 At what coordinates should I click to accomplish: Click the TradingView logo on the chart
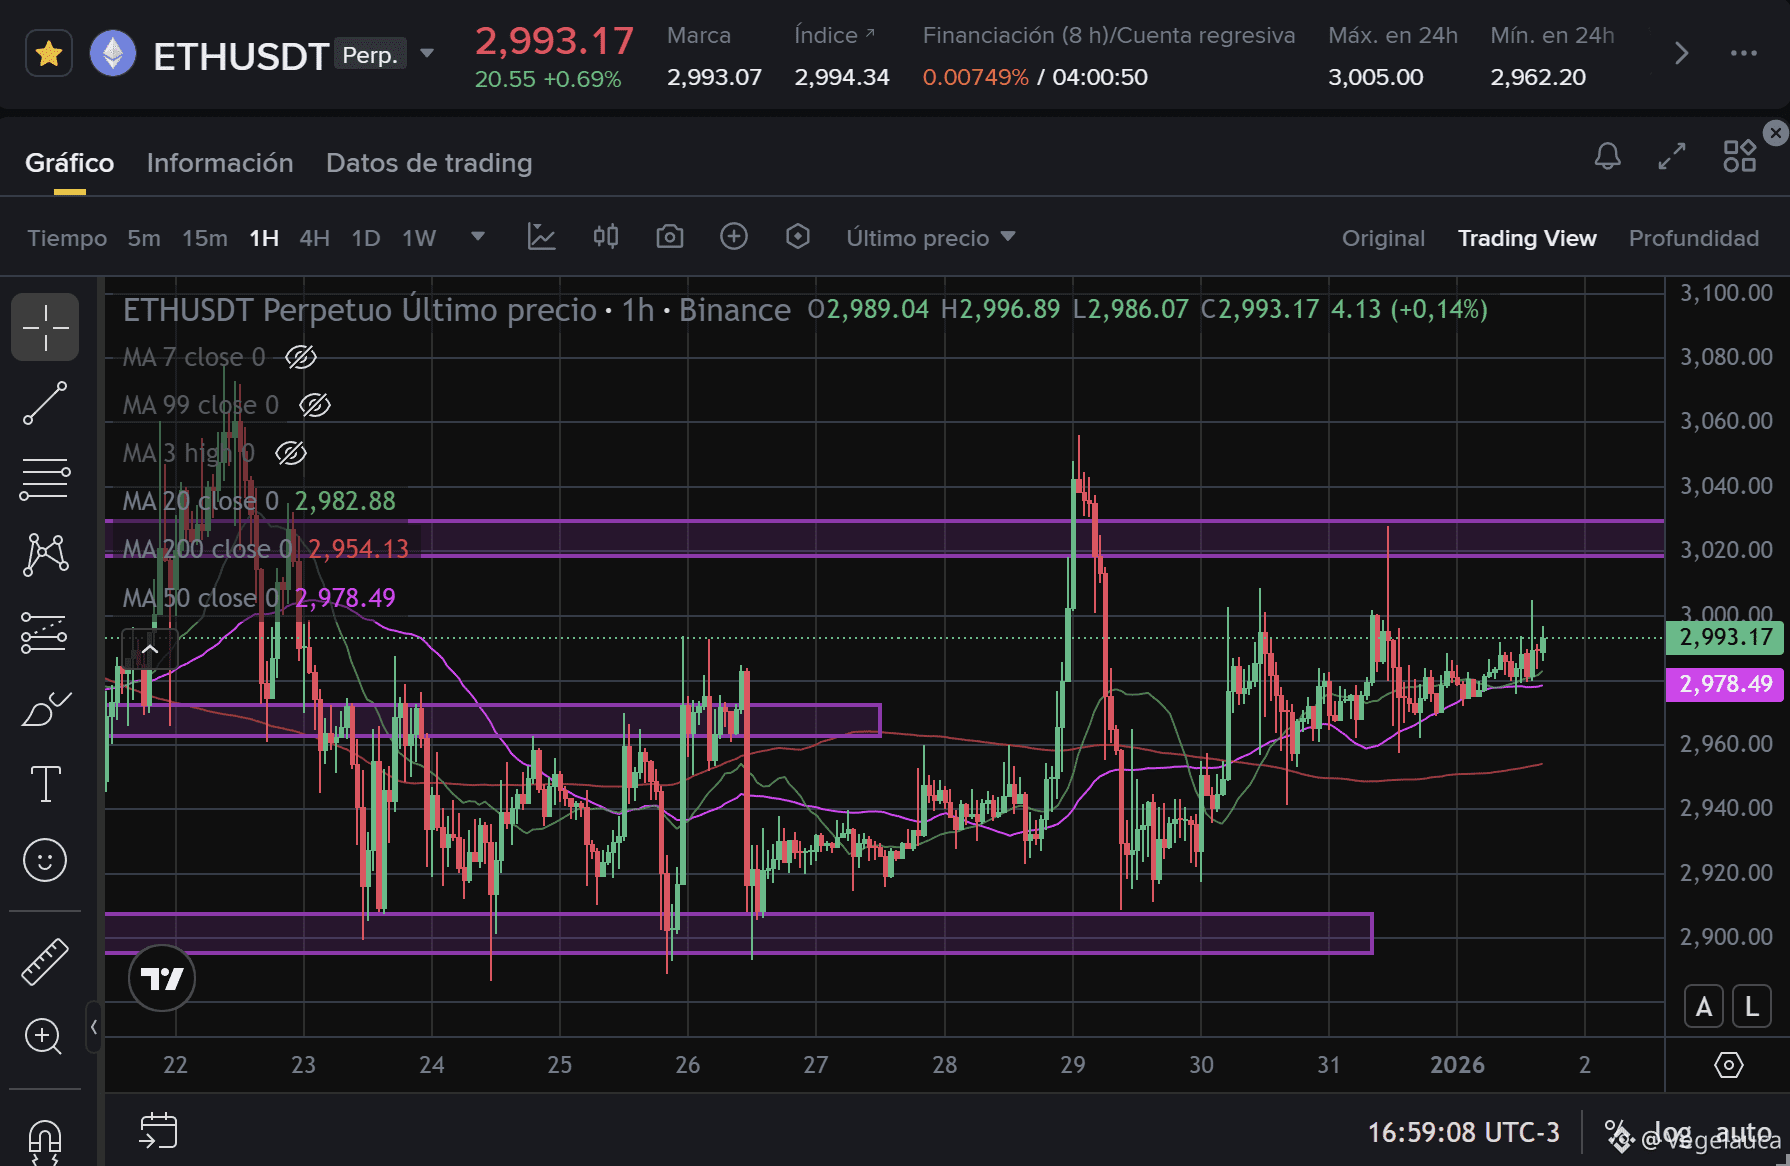pos(162,978)
